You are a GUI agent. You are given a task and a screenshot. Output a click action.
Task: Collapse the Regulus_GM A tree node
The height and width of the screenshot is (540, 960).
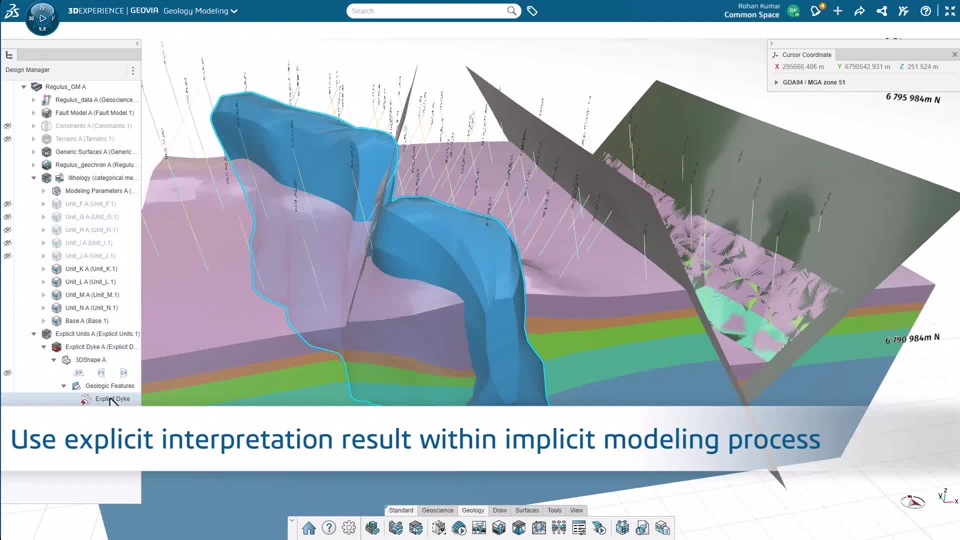(x=24, y=87)
